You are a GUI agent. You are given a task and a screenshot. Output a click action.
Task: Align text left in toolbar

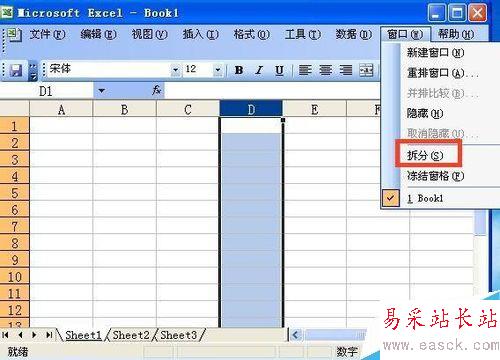click(x=305, y=70)
